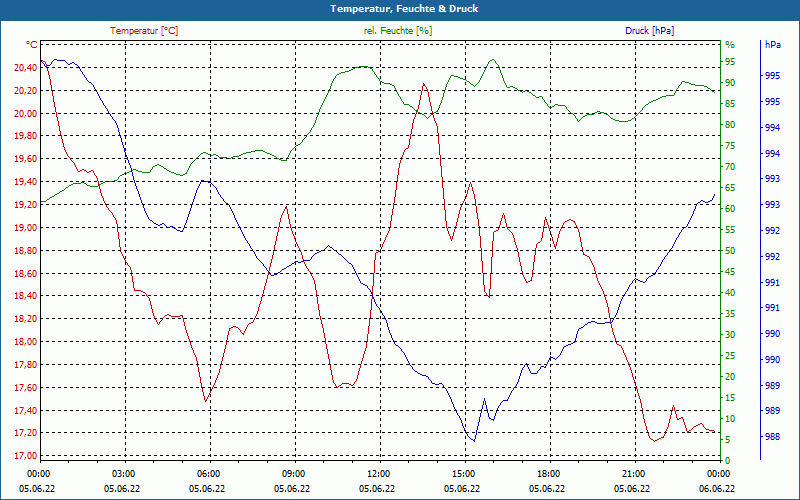Click the green '80' humidity tick label

tap(730, 124)
